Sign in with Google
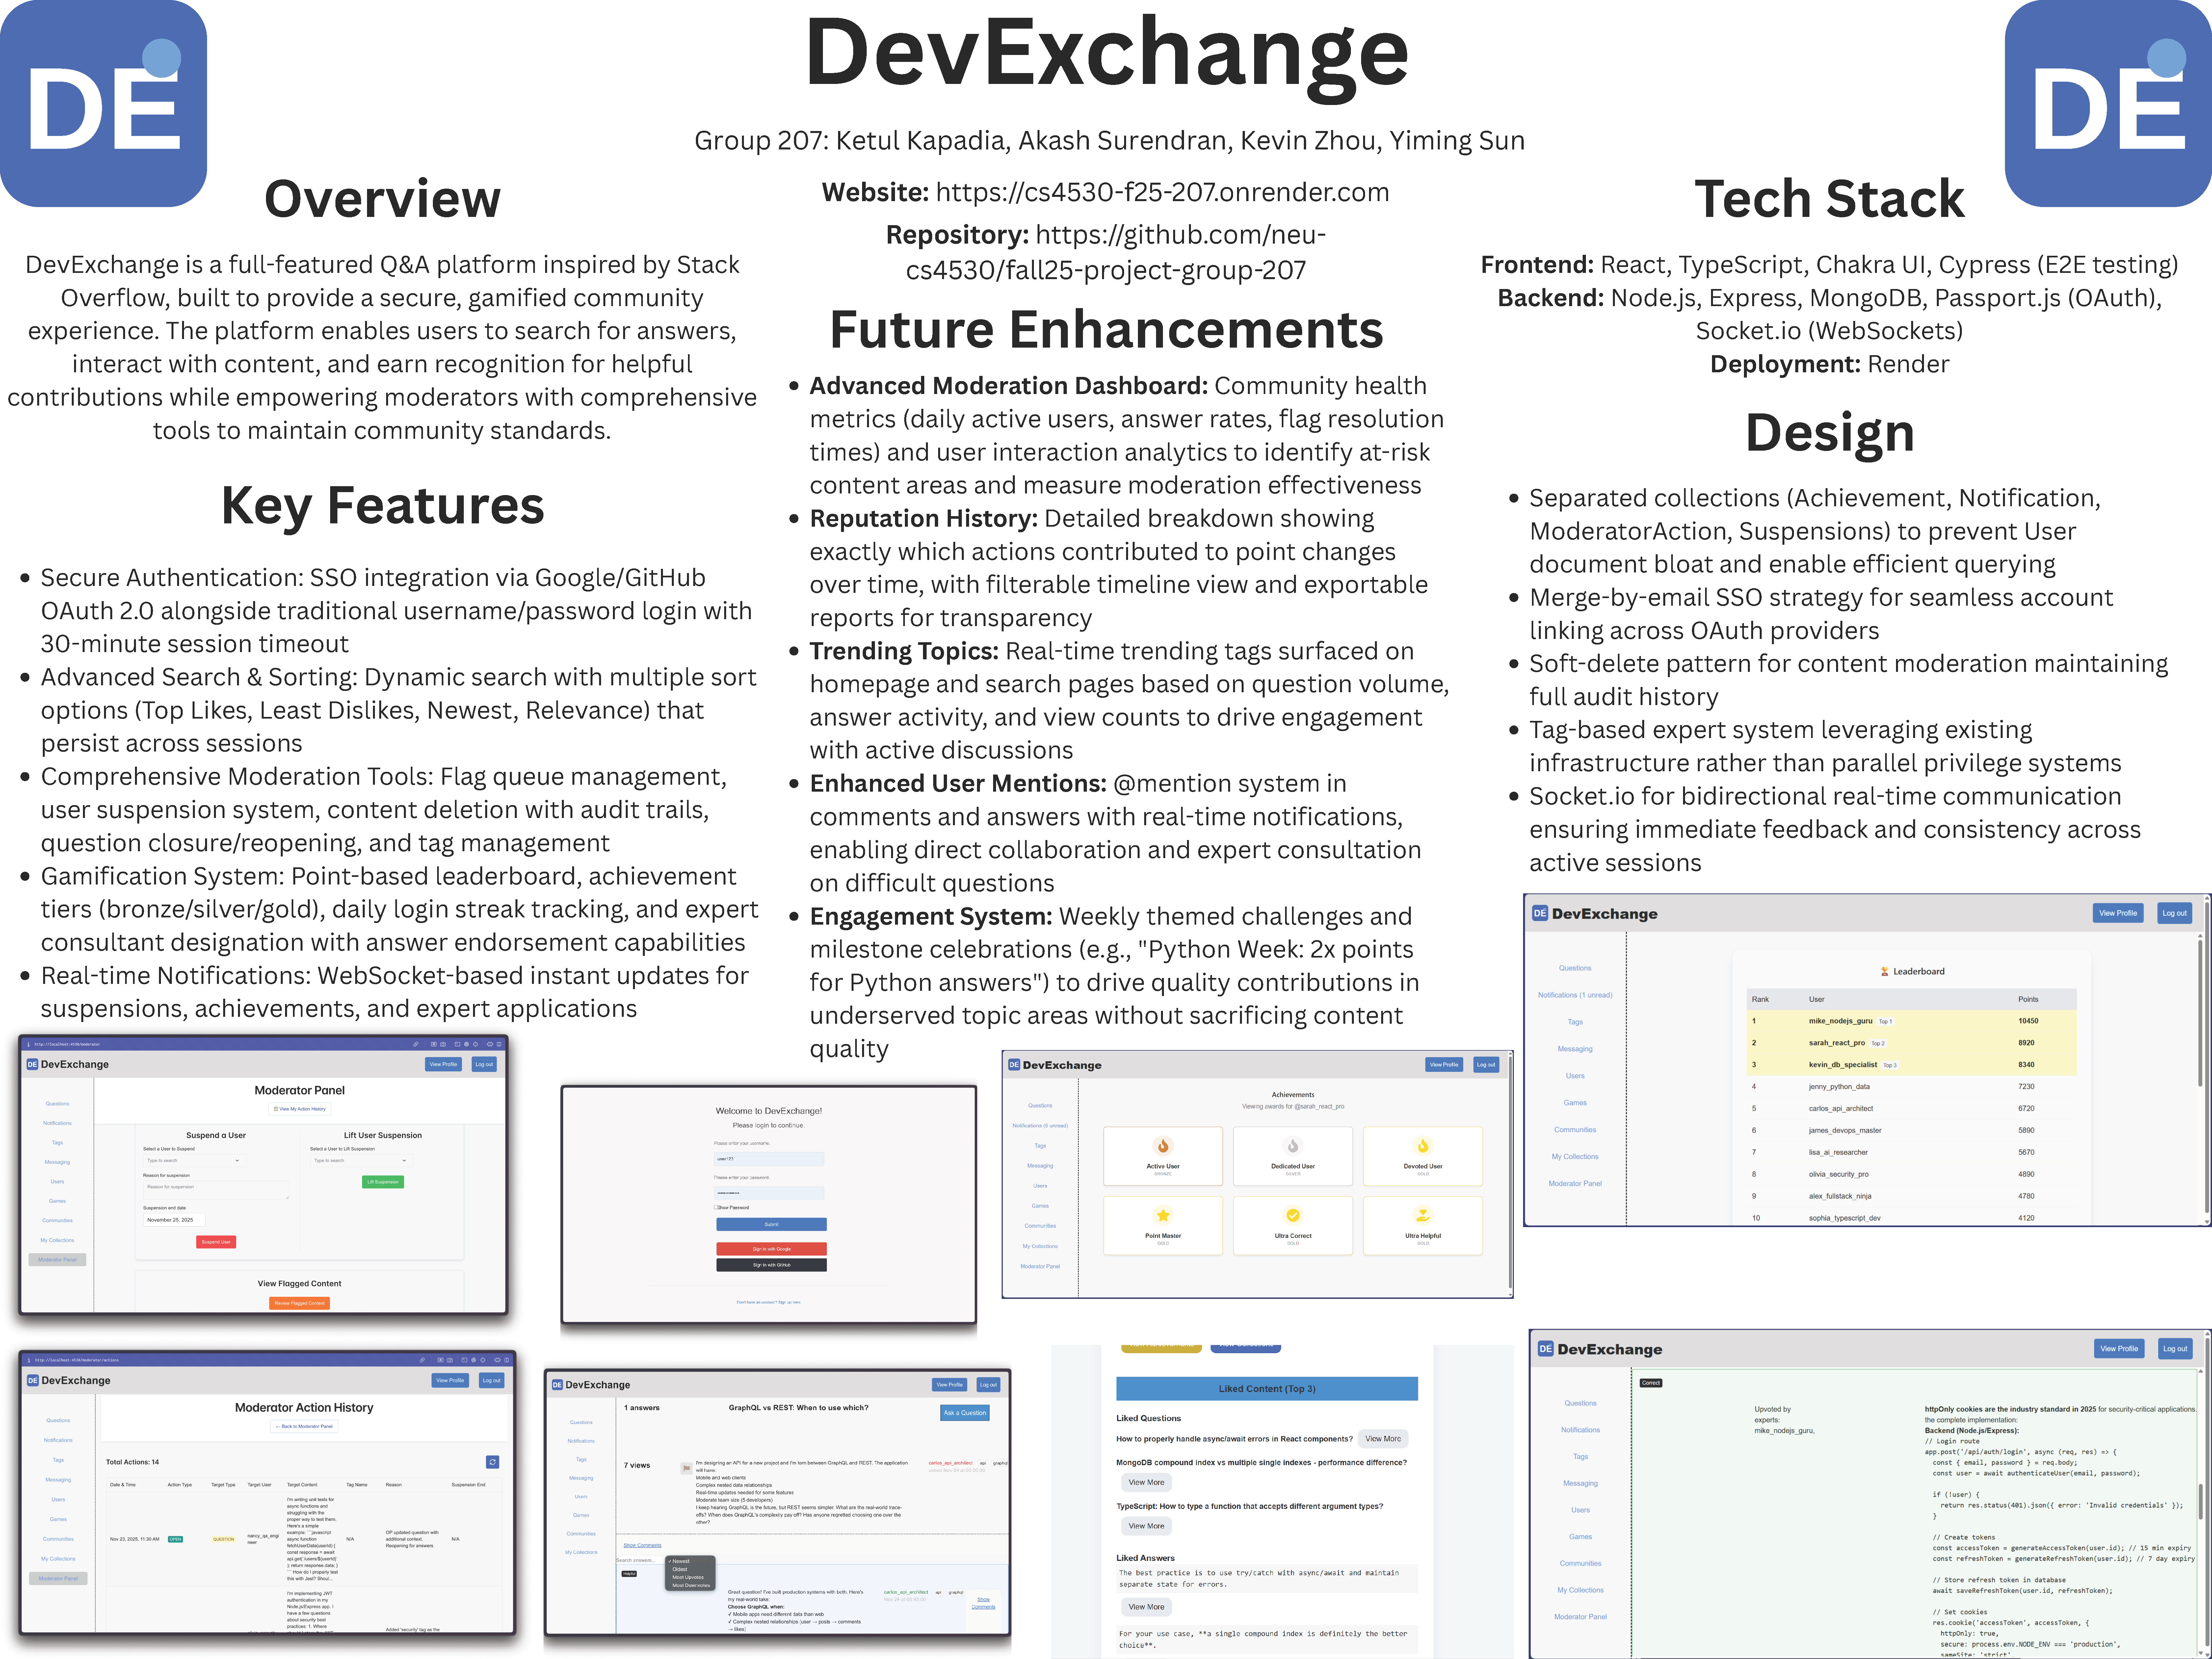Screen dimensions: 2212x1659 coord(771,1249)
